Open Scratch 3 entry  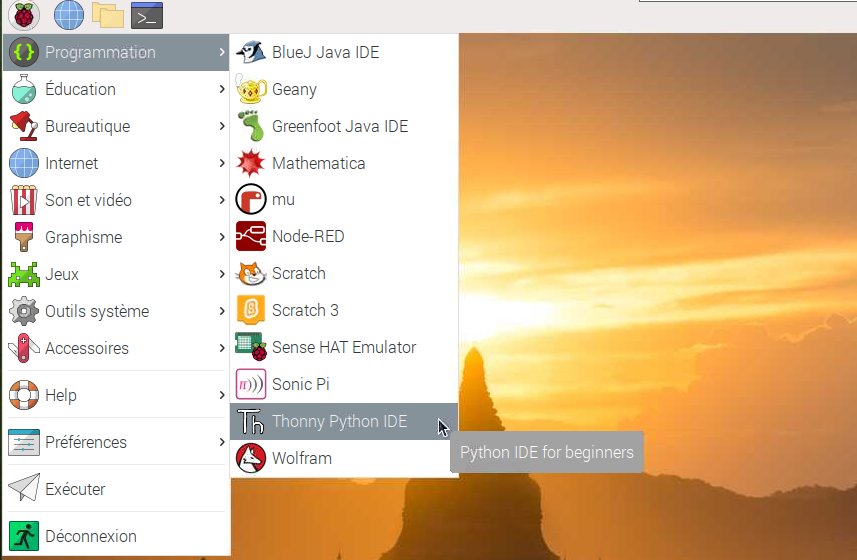point(344,310)
